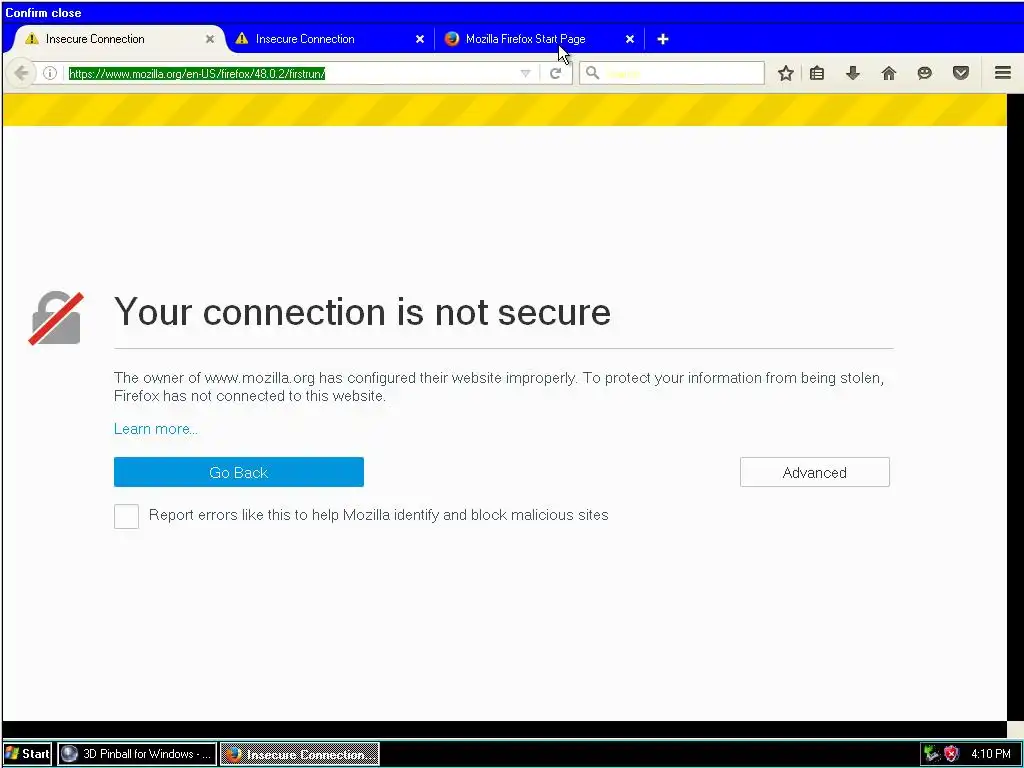Switch to second Insecure Connection tab
This screenshot has width=1024, height=768.
tap(330, 39)
